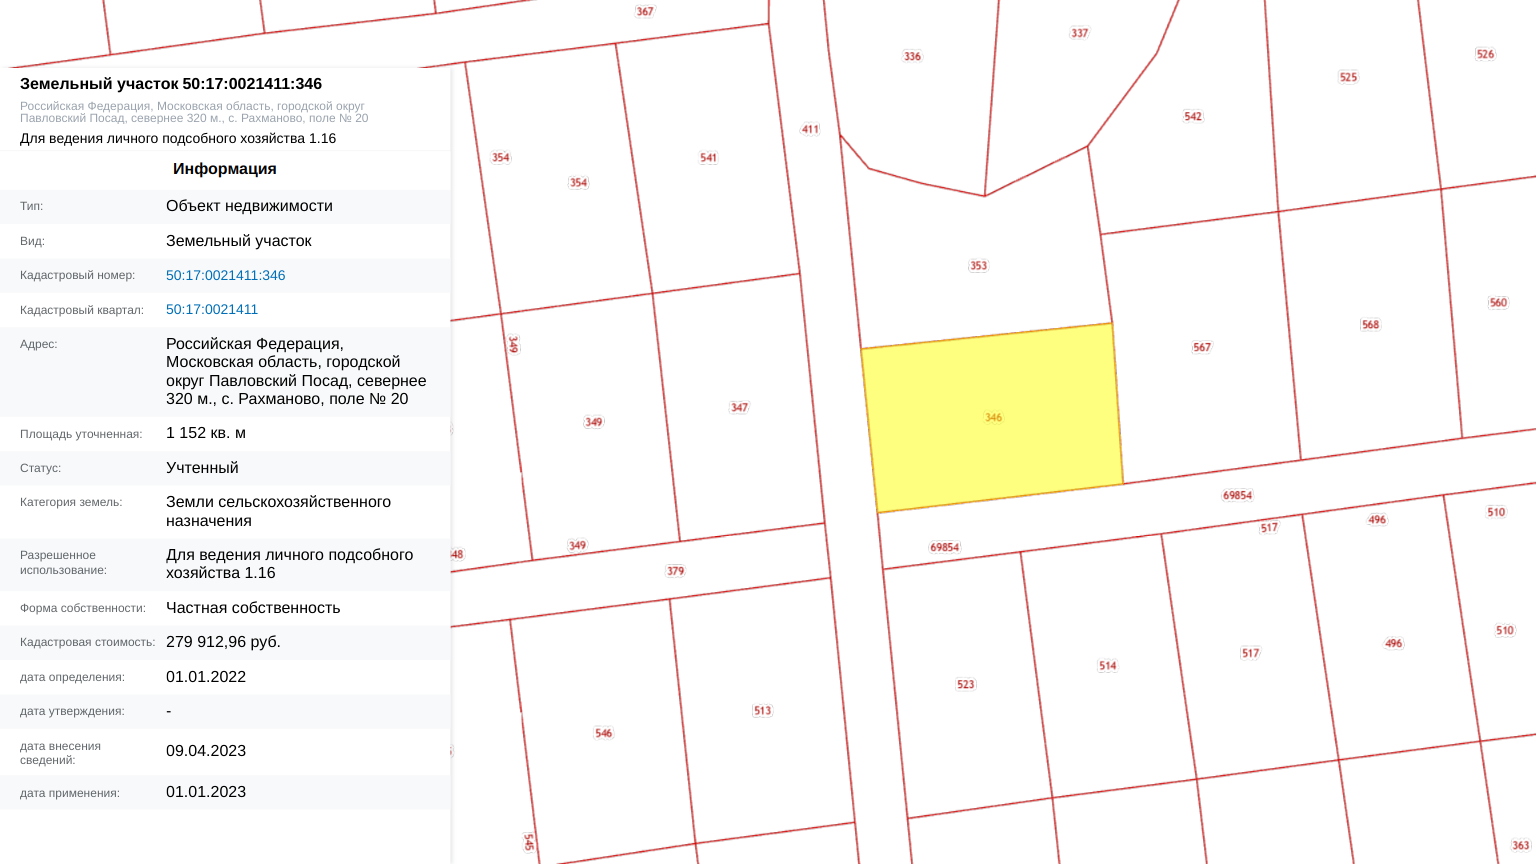Select the Информация section header
This screenshot has height=864, width=1536.
(x=224, y=169)
